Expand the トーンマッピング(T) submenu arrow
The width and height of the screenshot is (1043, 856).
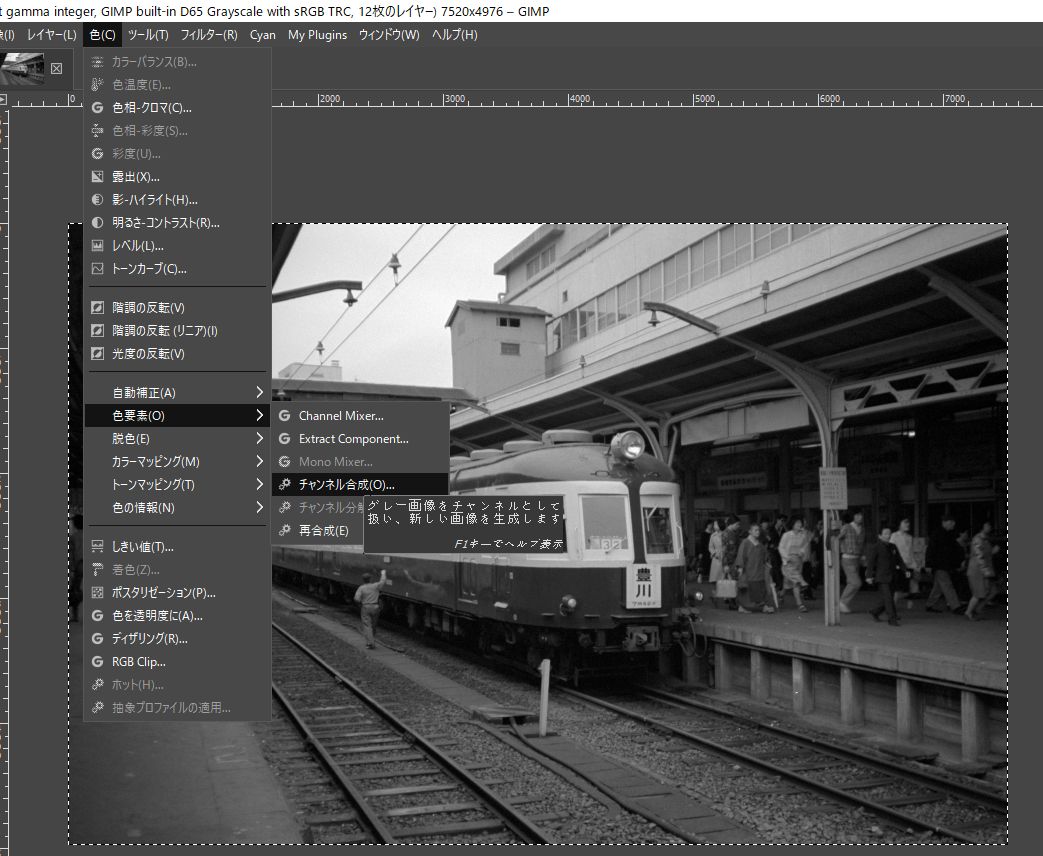point(259,484)
